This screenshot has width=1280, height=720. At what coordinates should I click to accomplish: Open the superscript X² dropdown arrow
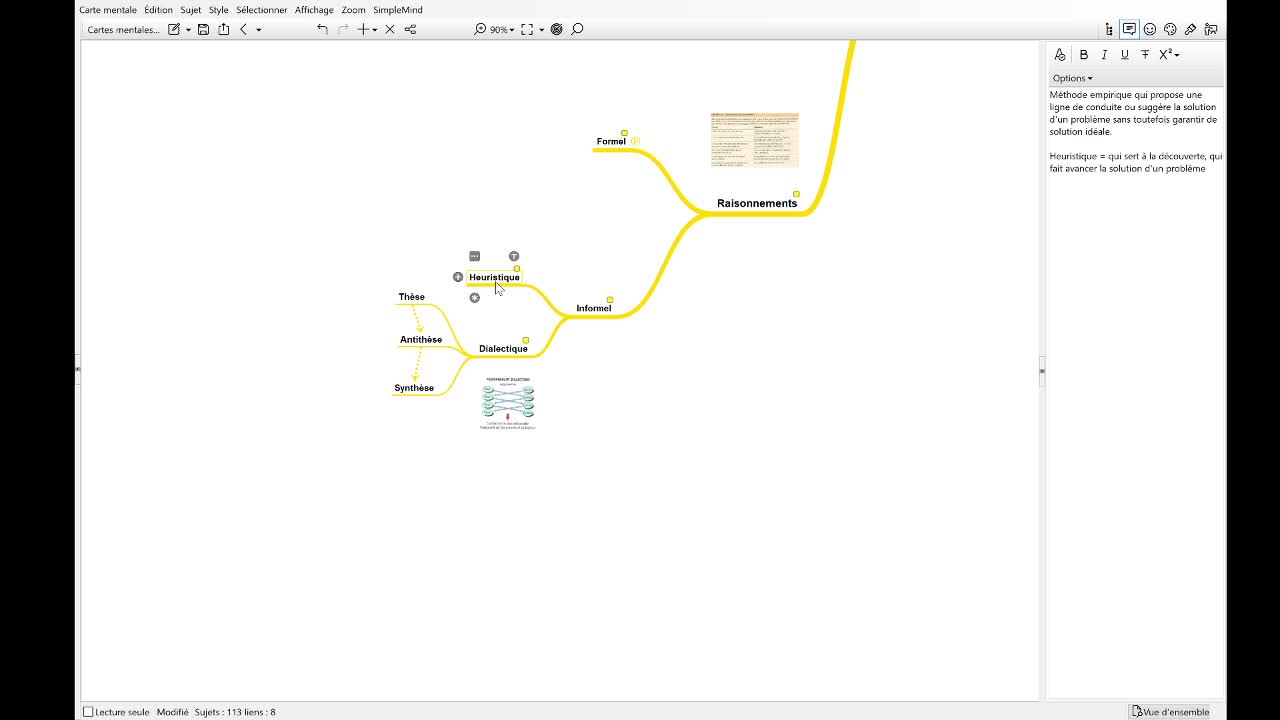click(x=1177, y=55)
